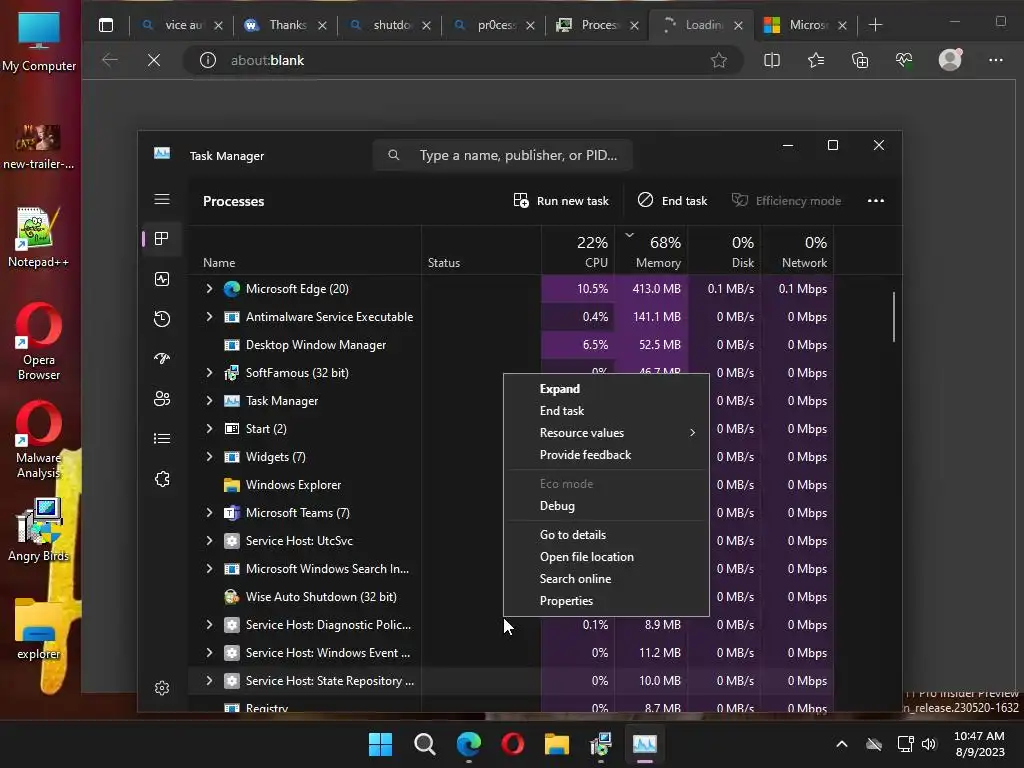Close the shutdown search tab
Screen dimensions: 1024x768
426,25
